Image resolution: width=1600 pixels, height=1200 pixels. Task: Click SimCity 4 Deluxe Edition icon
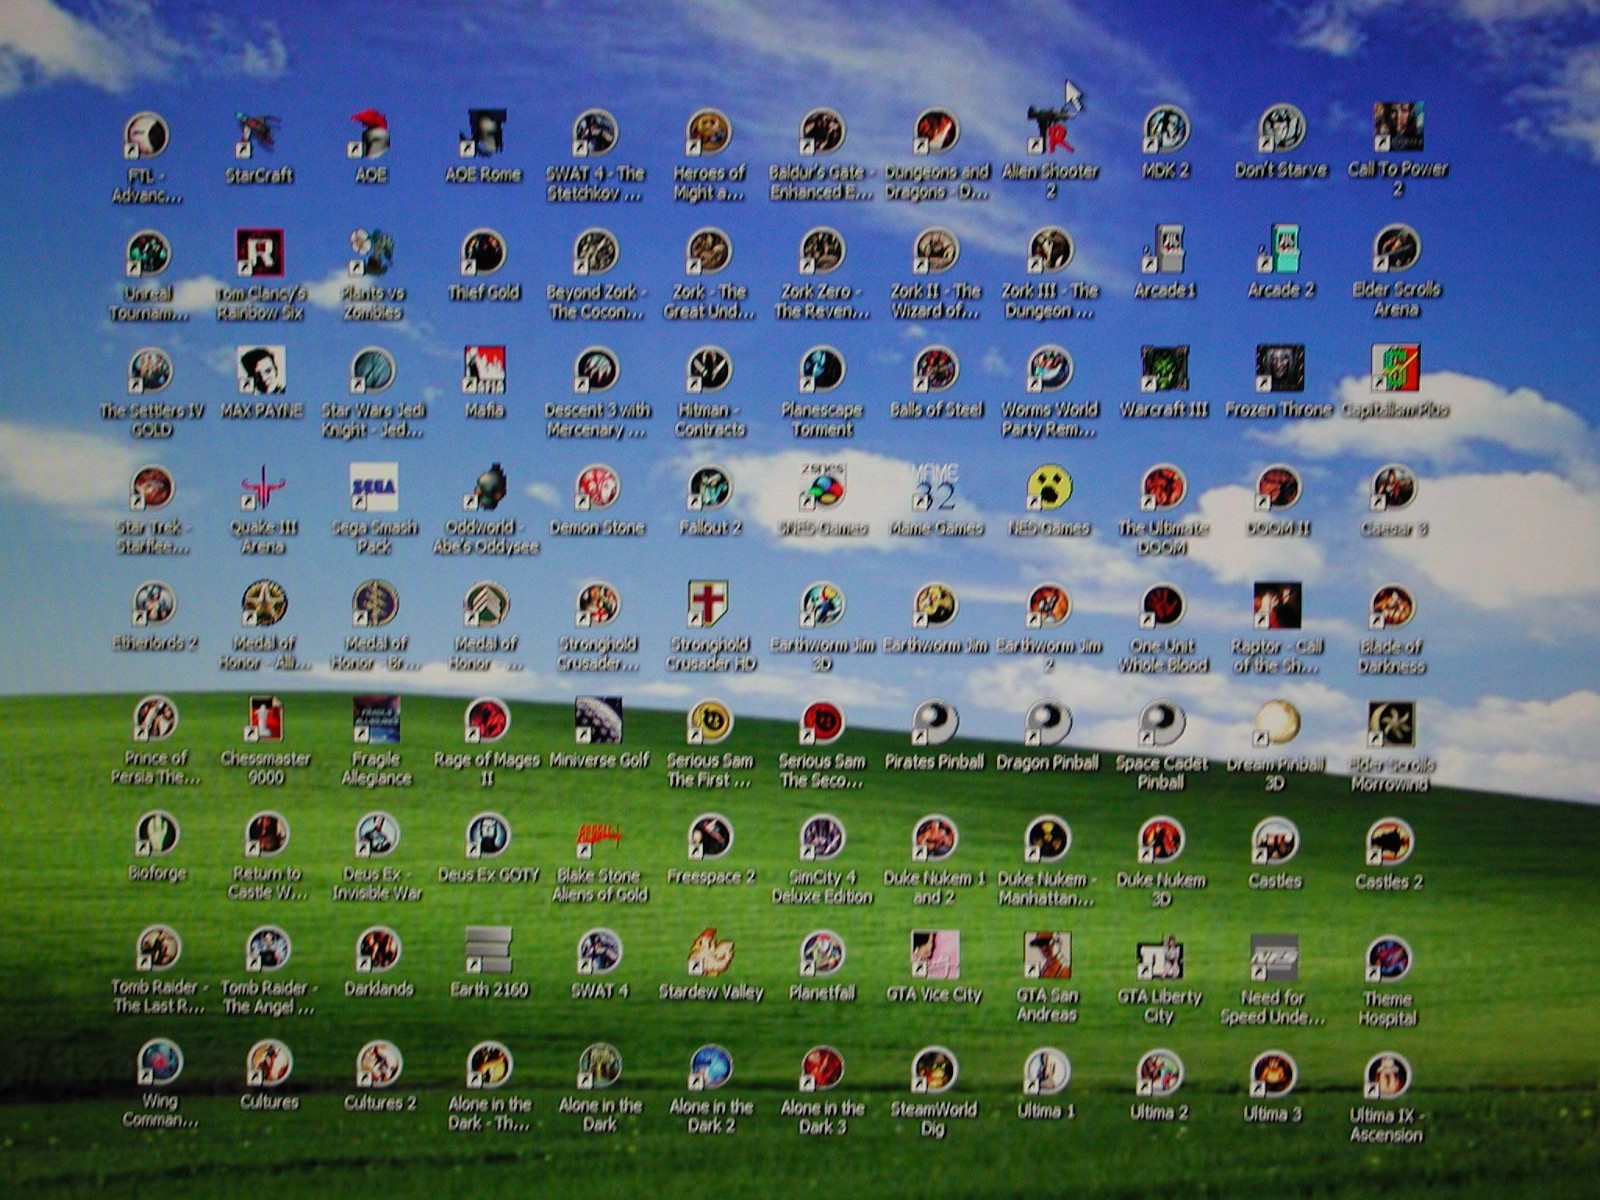(x=822, y=839)
